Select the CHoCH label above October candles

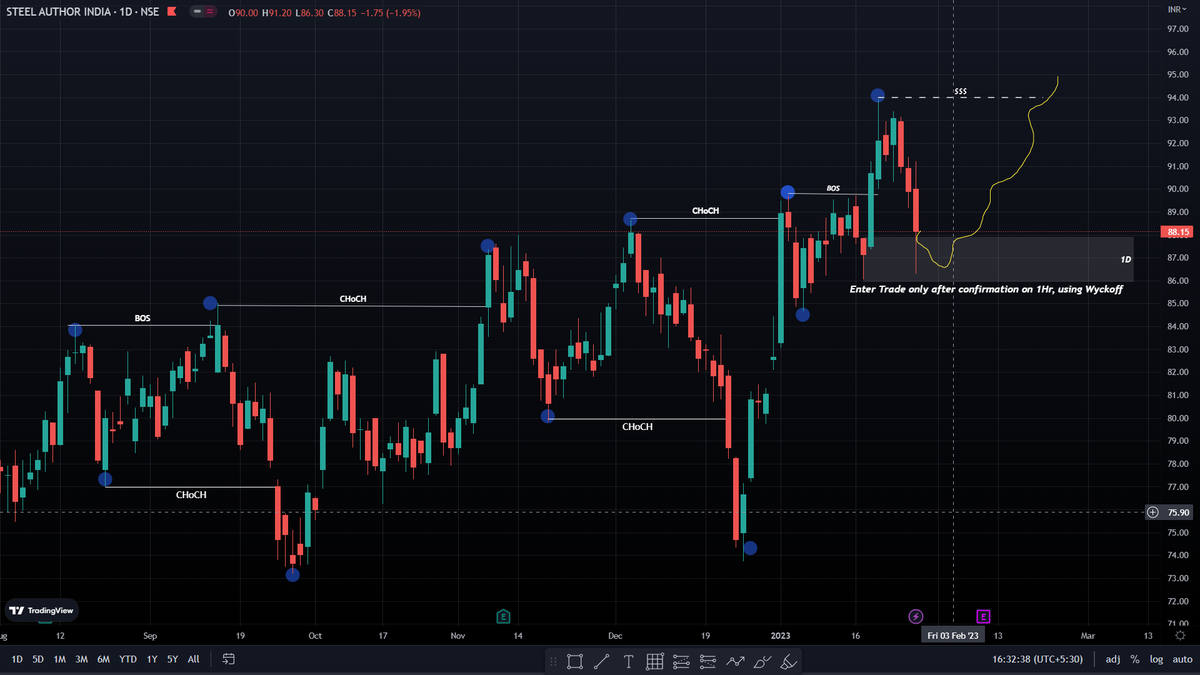coord(354,298)
